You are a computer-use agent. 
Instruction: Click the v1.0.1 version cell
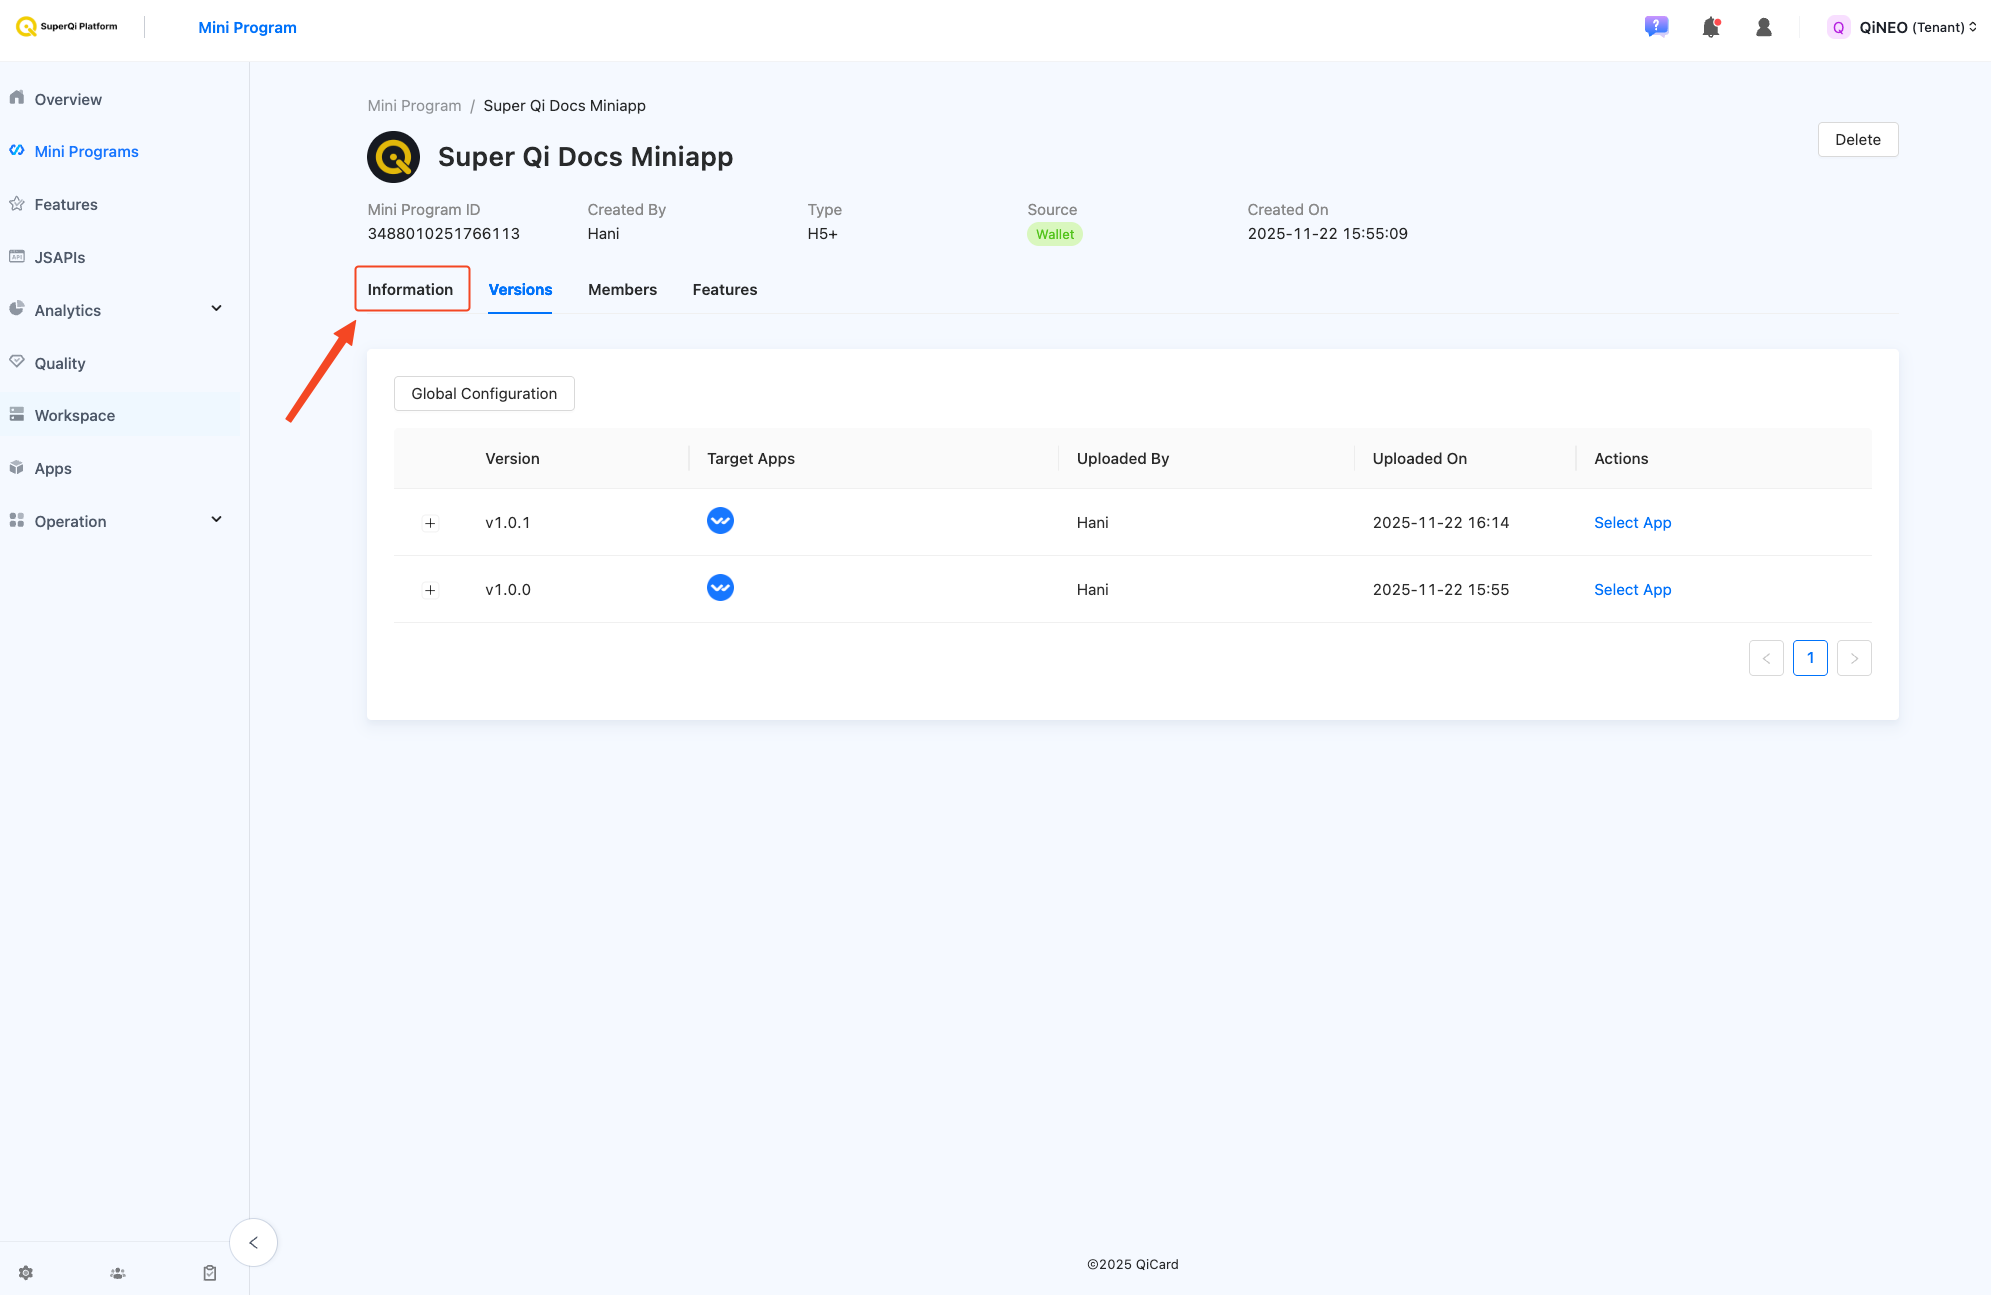508,523
